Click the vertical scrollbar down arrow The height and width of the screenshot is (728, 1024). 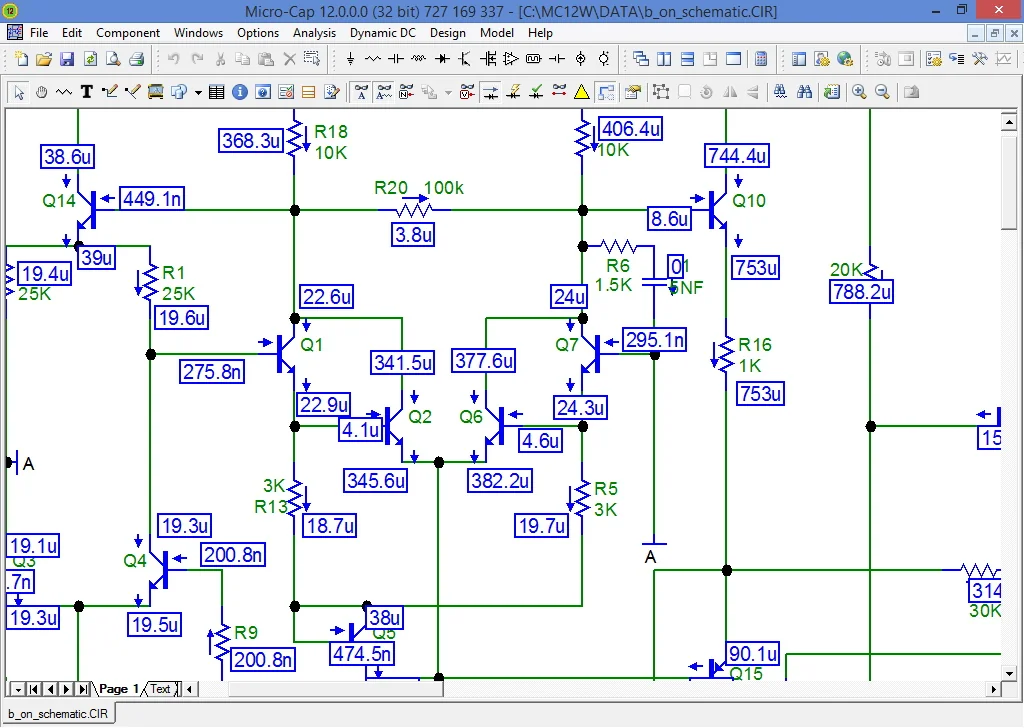[x=1010, y=672]
